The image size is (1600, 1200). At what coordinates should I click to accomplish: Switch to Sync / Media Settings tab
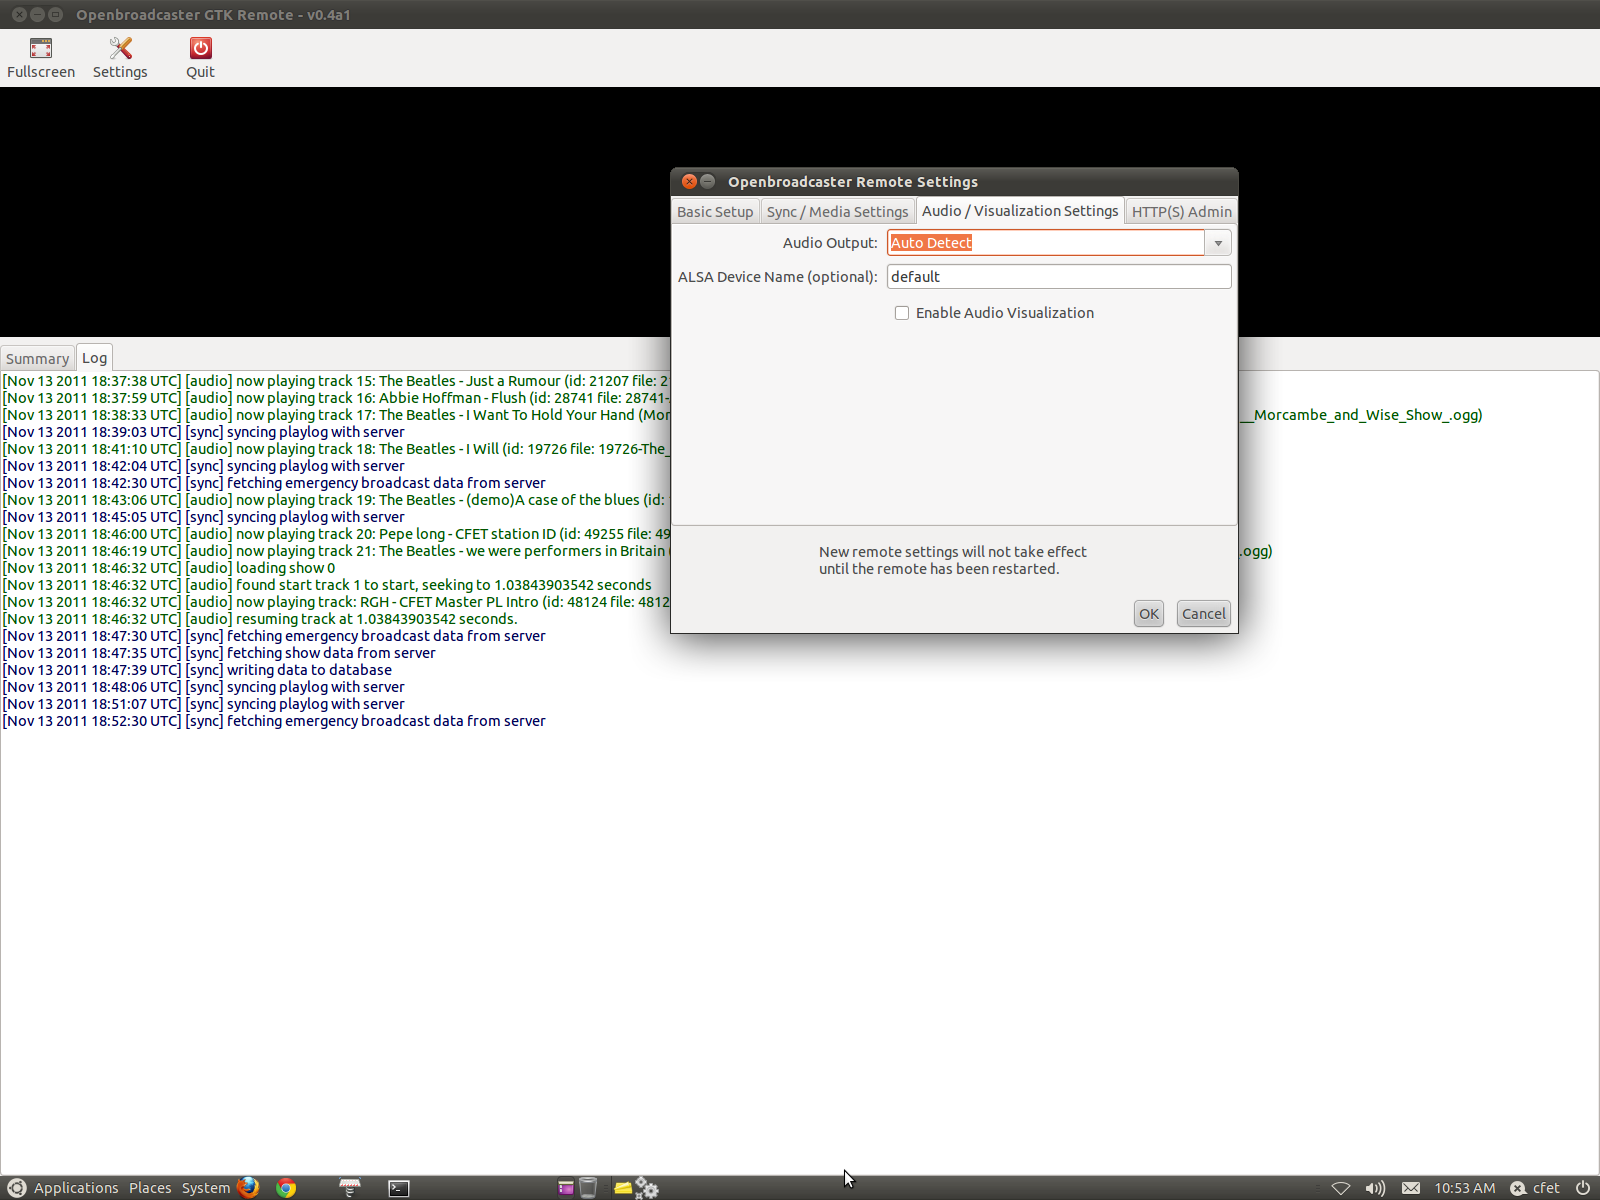[837, 212]
